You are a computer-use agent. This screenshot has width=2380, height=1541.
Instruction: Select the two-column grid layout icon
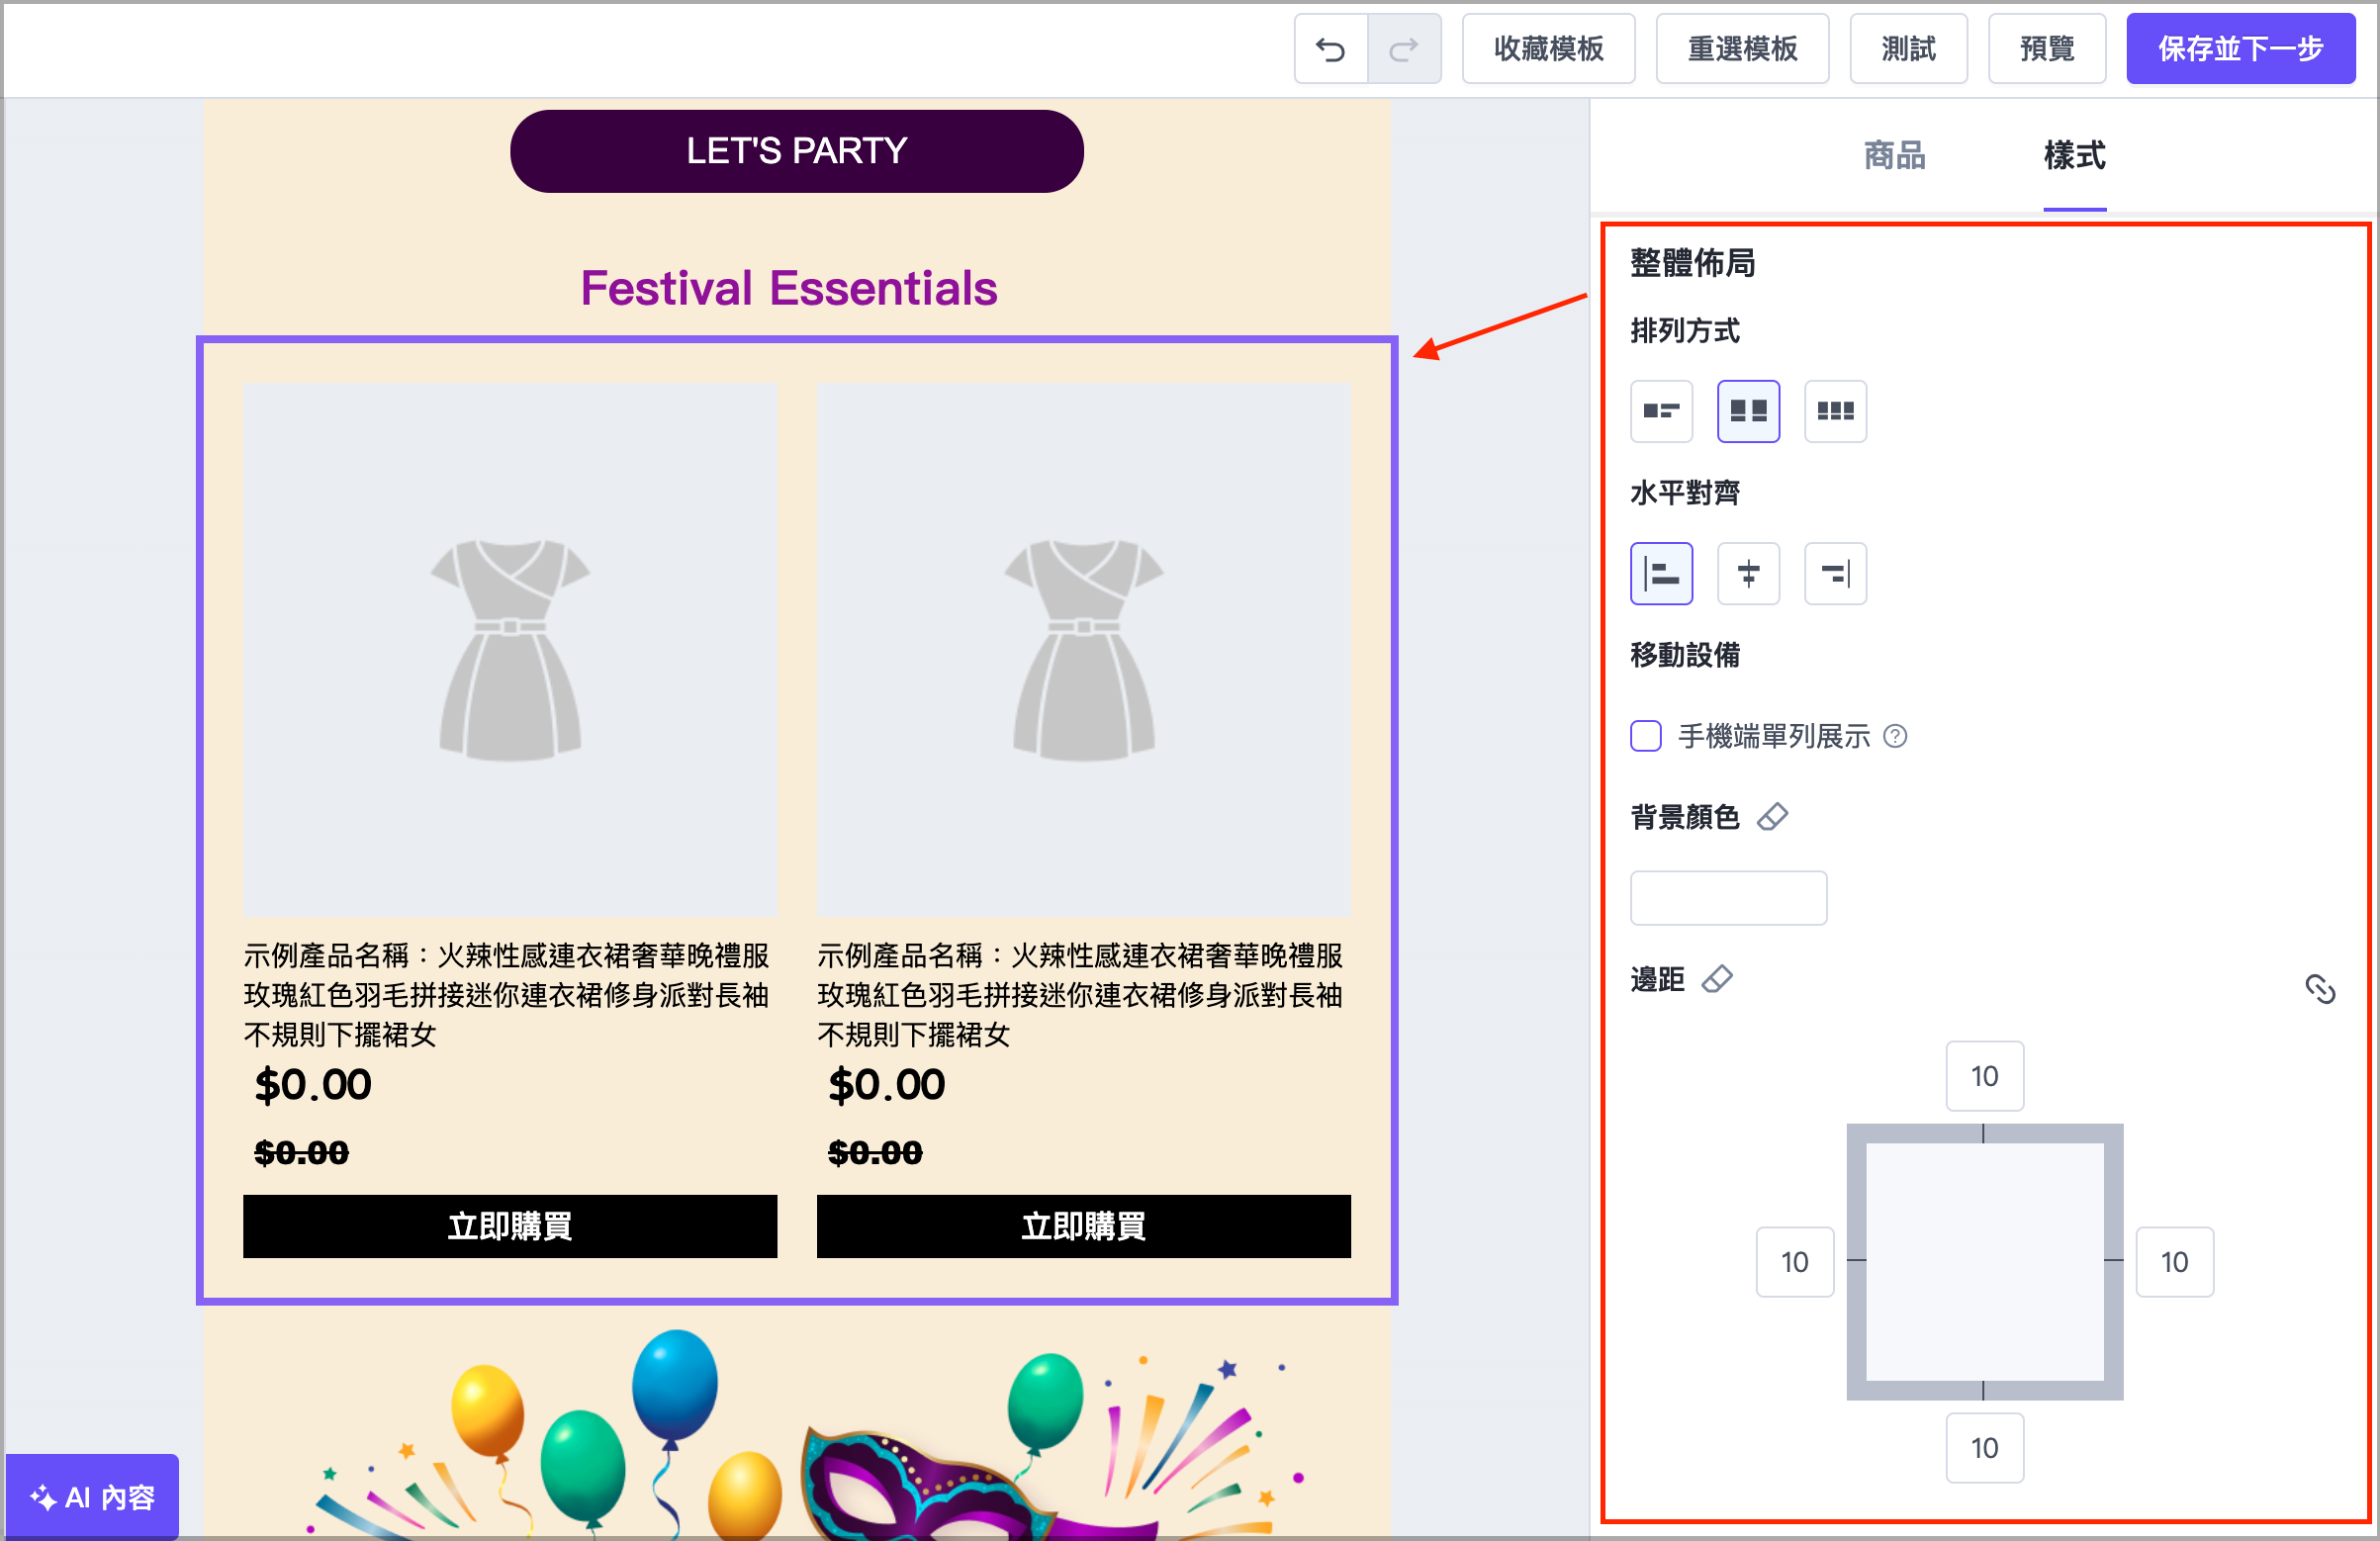coord(1747,411)
